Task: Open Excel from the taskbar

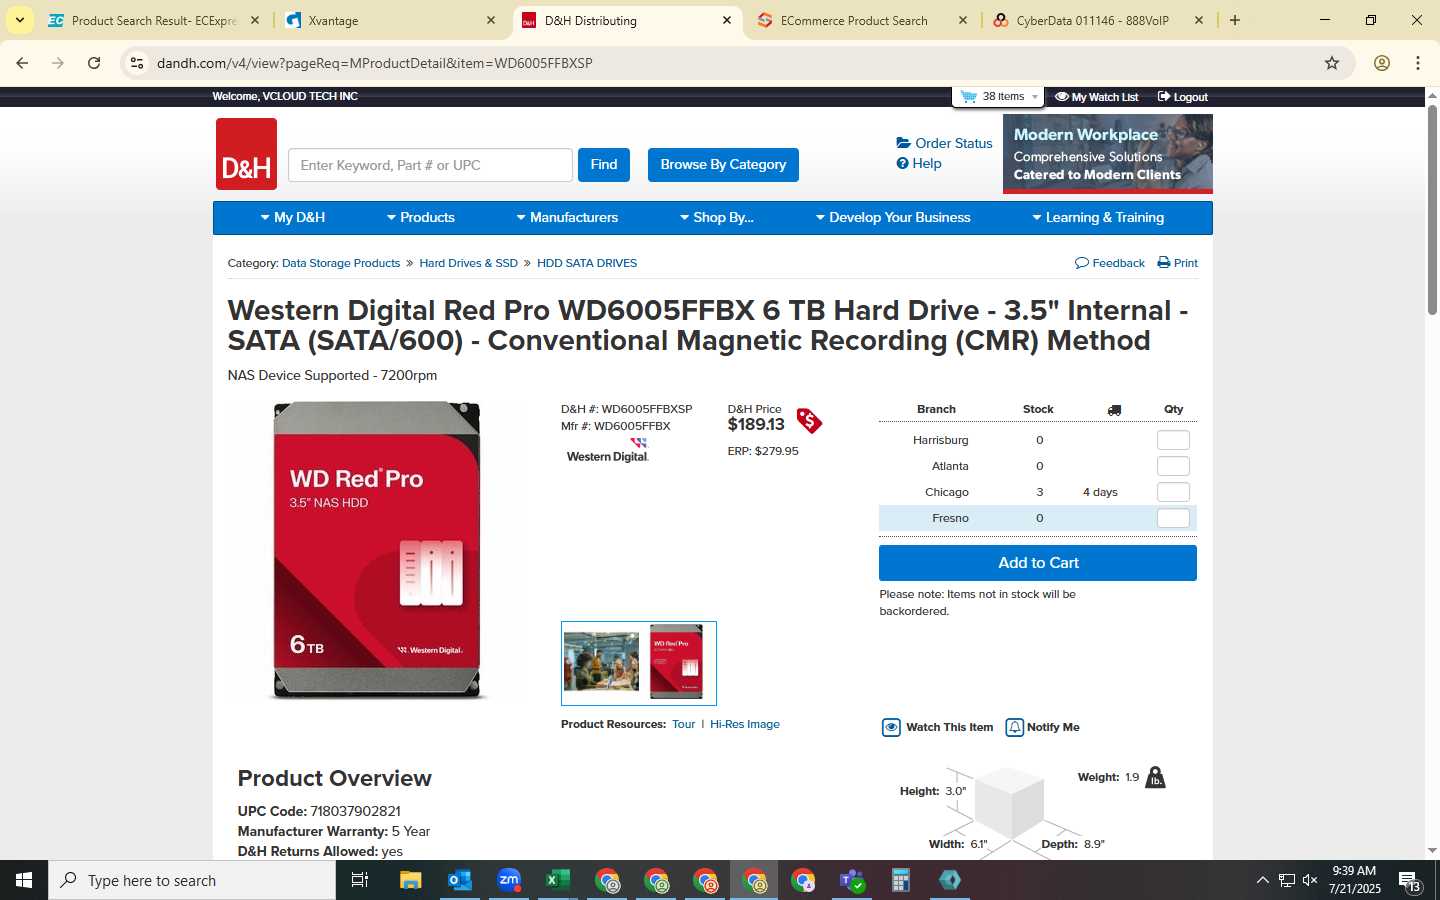Action: tap(558, 880)
